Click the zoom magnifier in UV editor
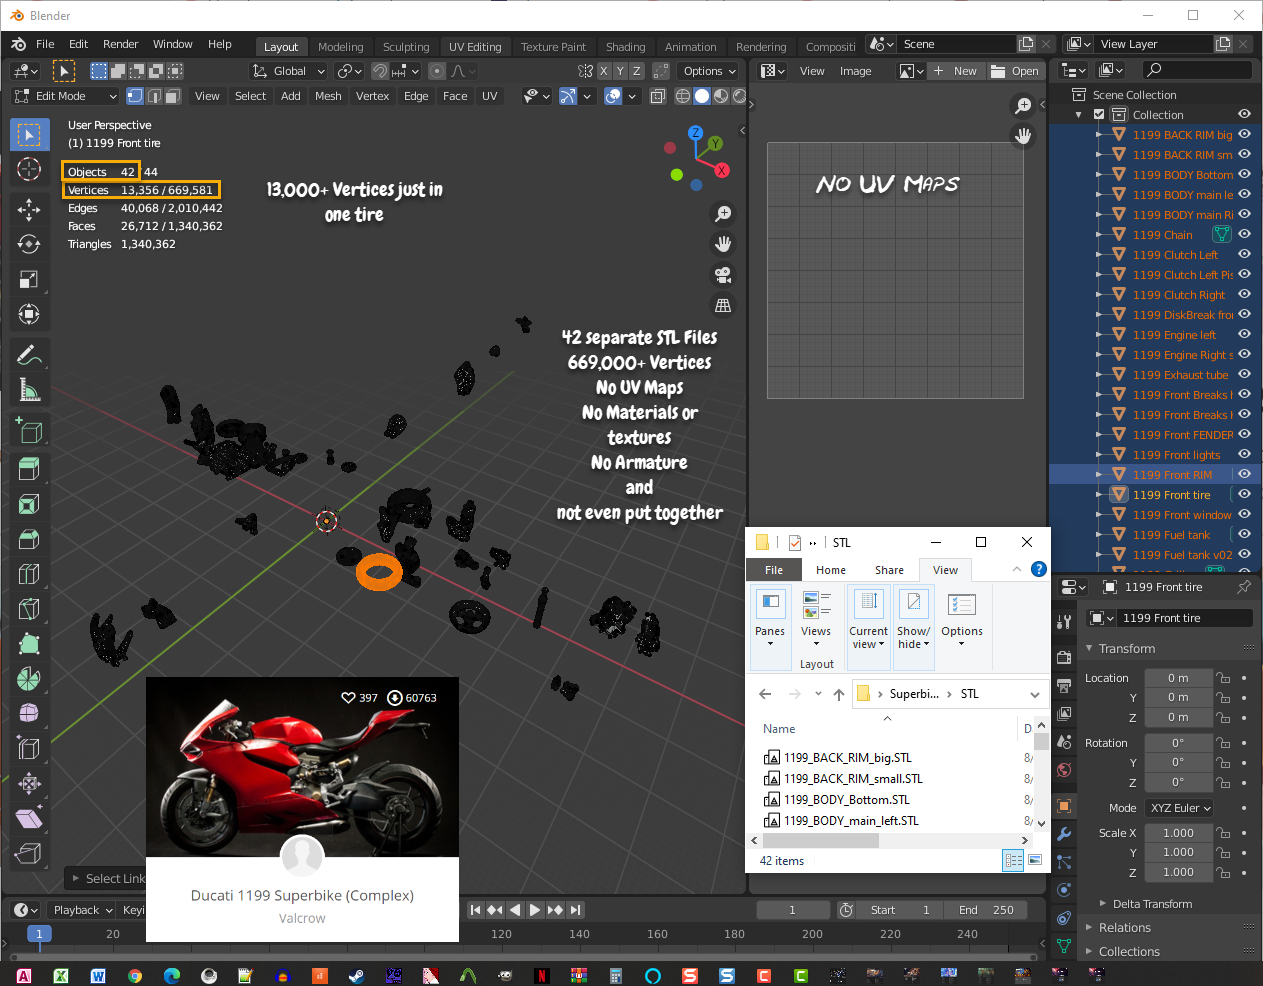This screenshot has width=1263, height=986. click(1023, 105)
